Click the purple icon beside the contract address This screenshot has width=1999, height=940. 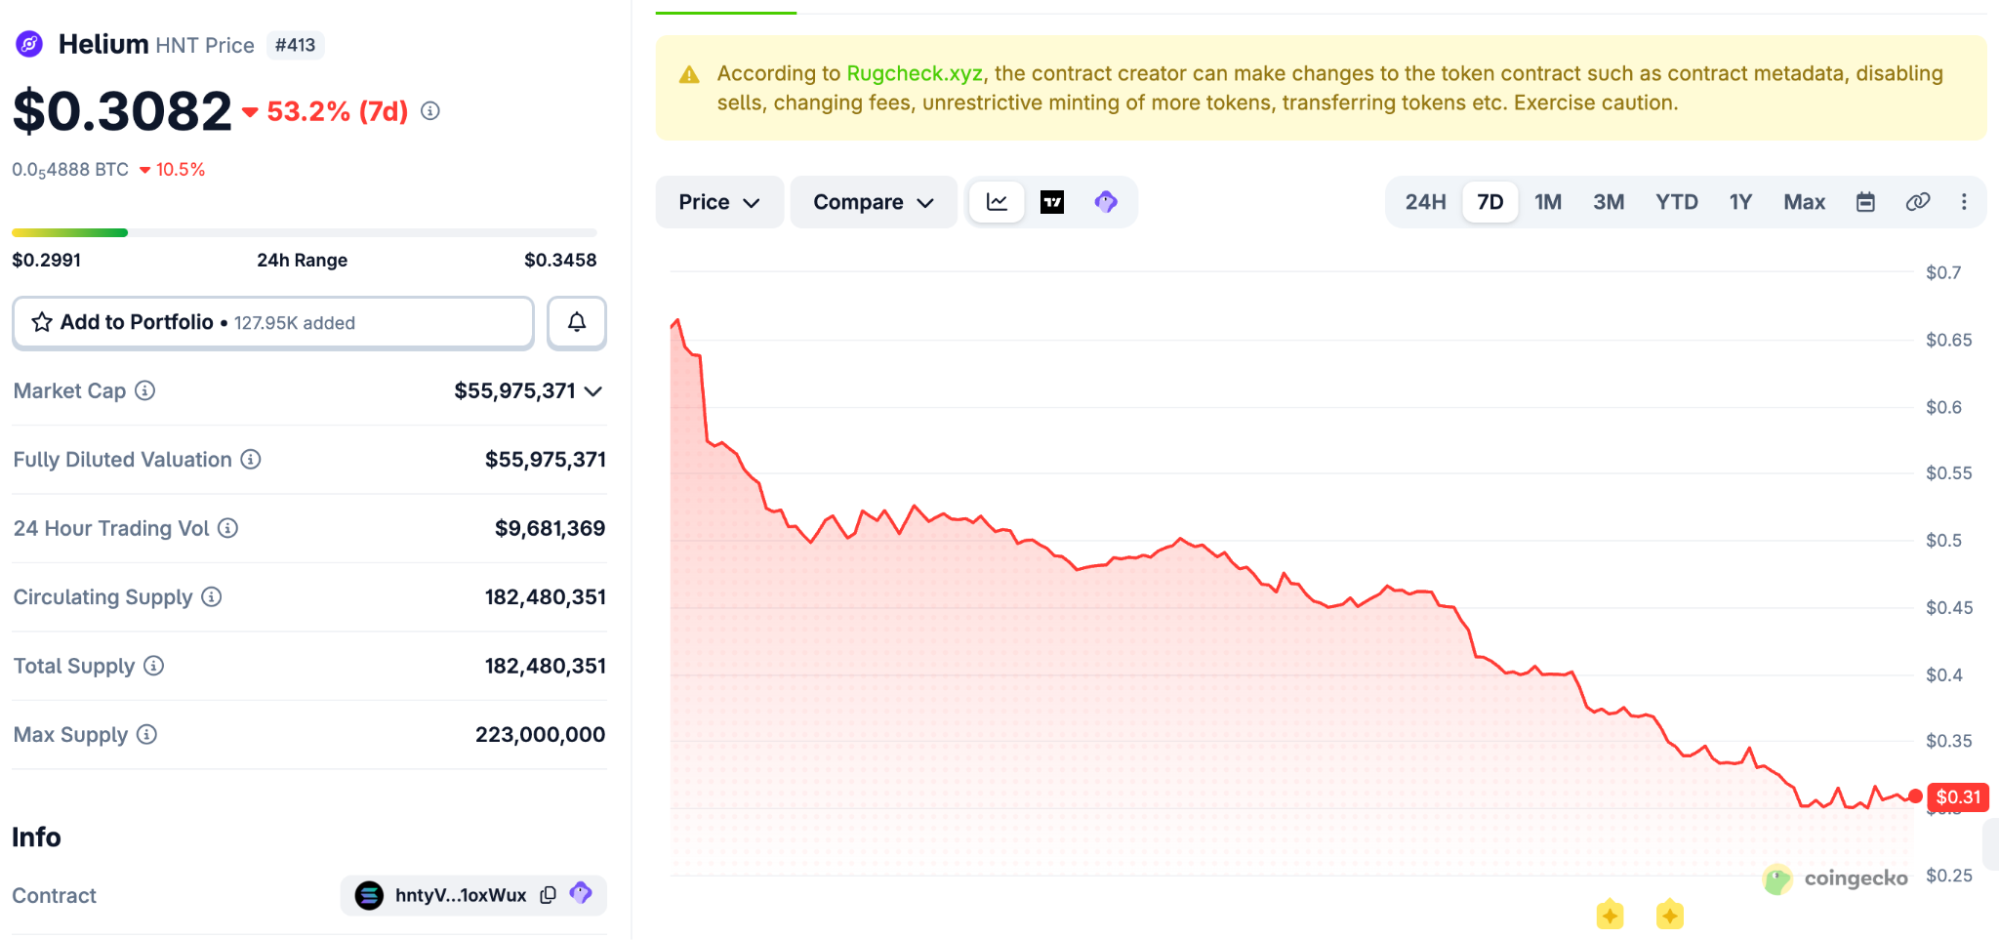[581, 893]
